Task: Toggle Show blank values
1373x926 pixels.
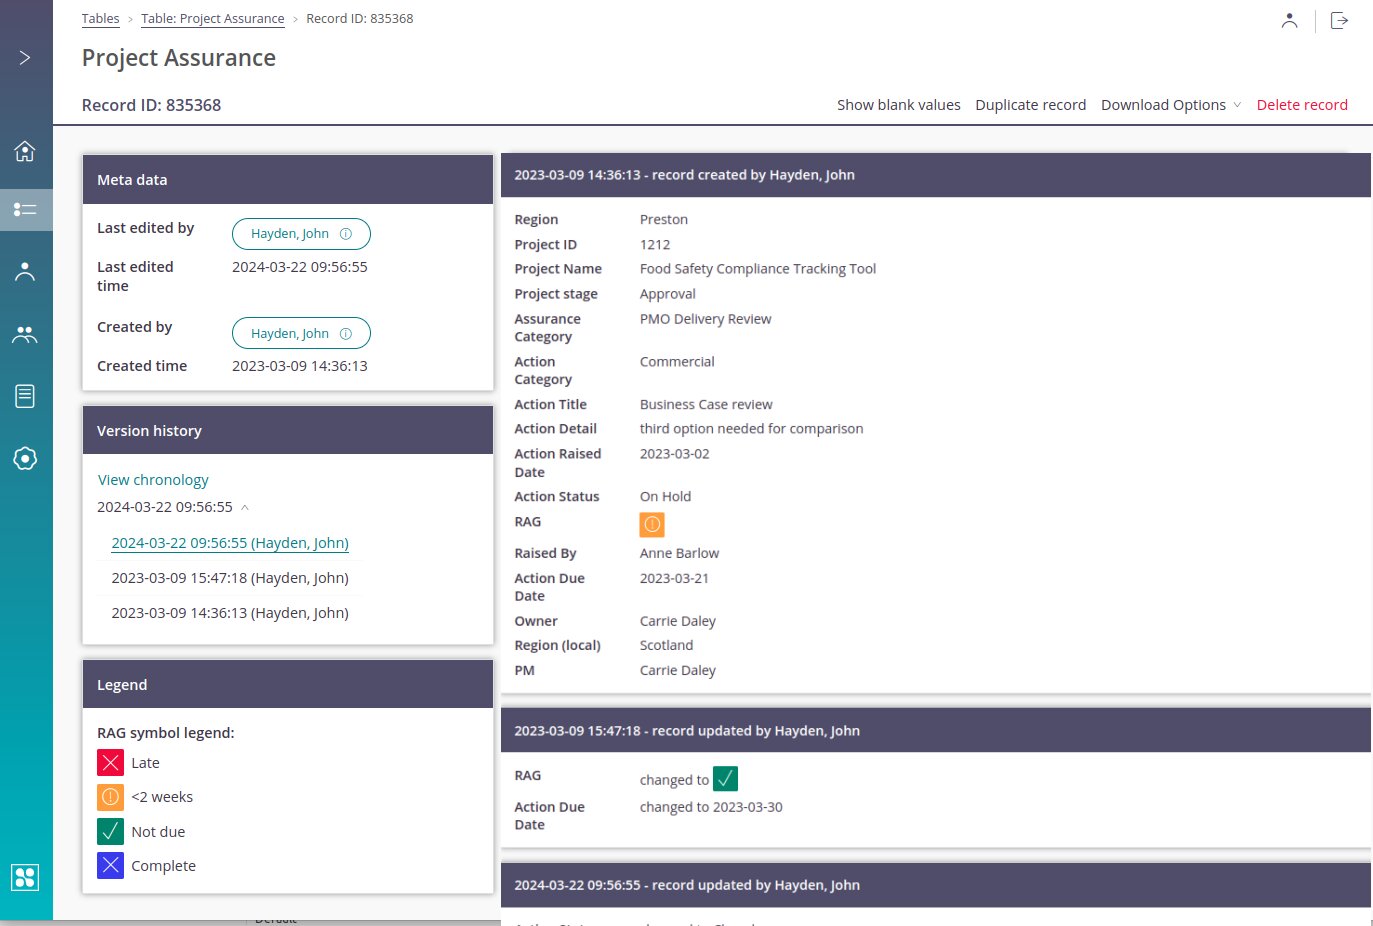Action: [898, 105]
